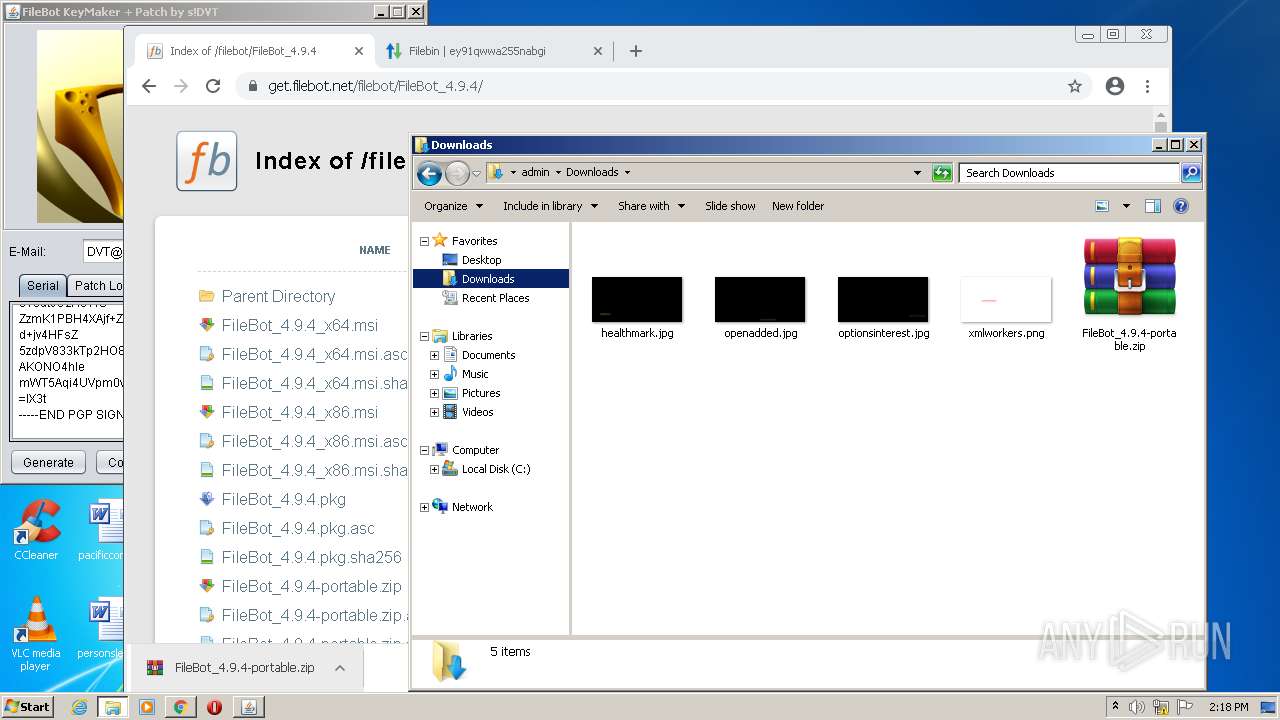Click the Explorer forward navigation arrow
1280x720 pixels.
pos(457,174)
